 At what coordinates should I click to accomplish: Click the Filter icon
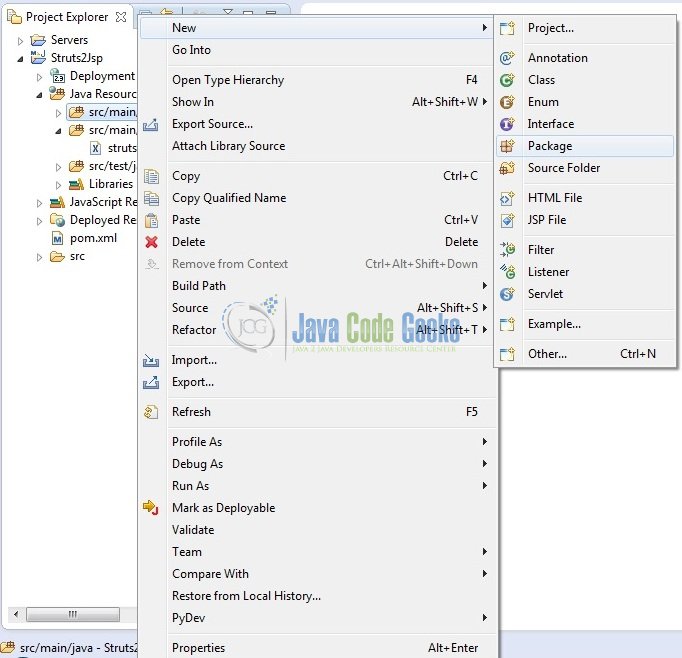click(507, 250)
